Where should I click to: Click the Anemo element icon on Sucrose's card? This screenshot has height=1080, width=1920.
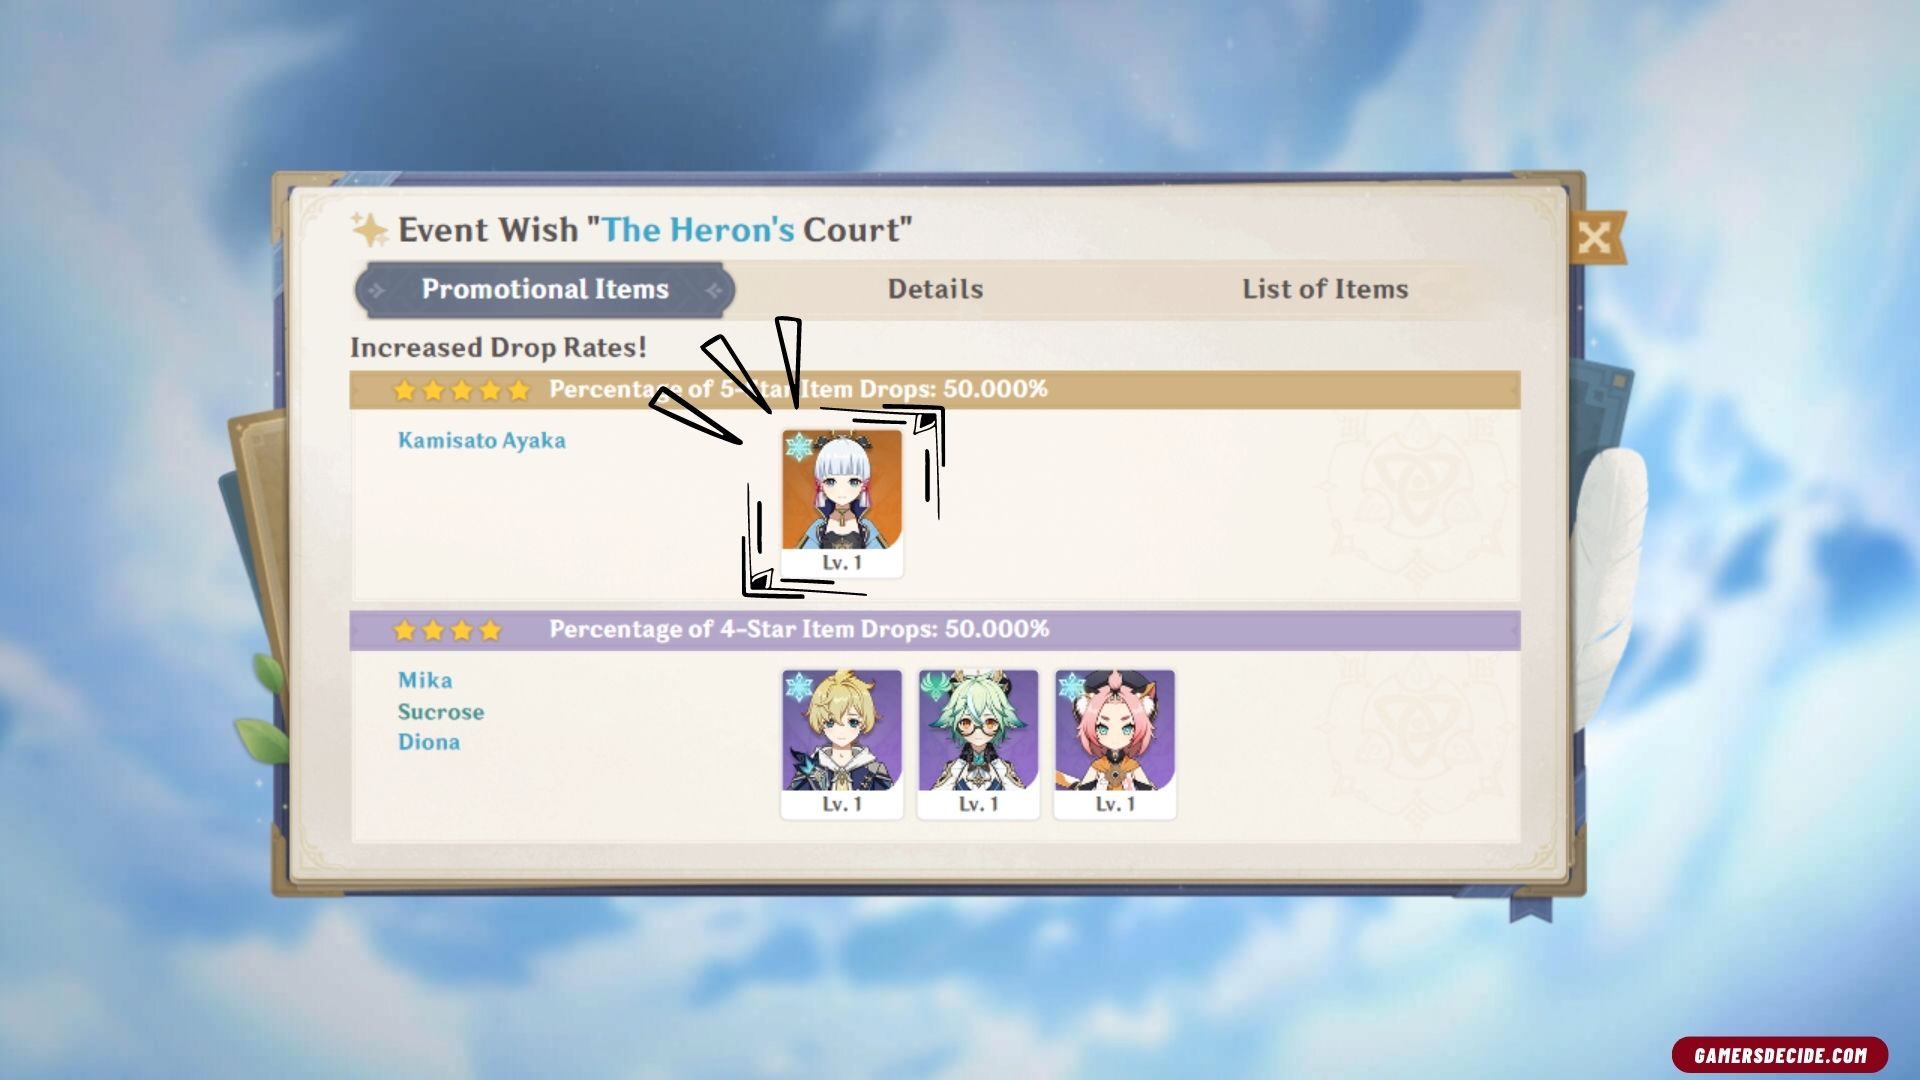tap(935, 688)
